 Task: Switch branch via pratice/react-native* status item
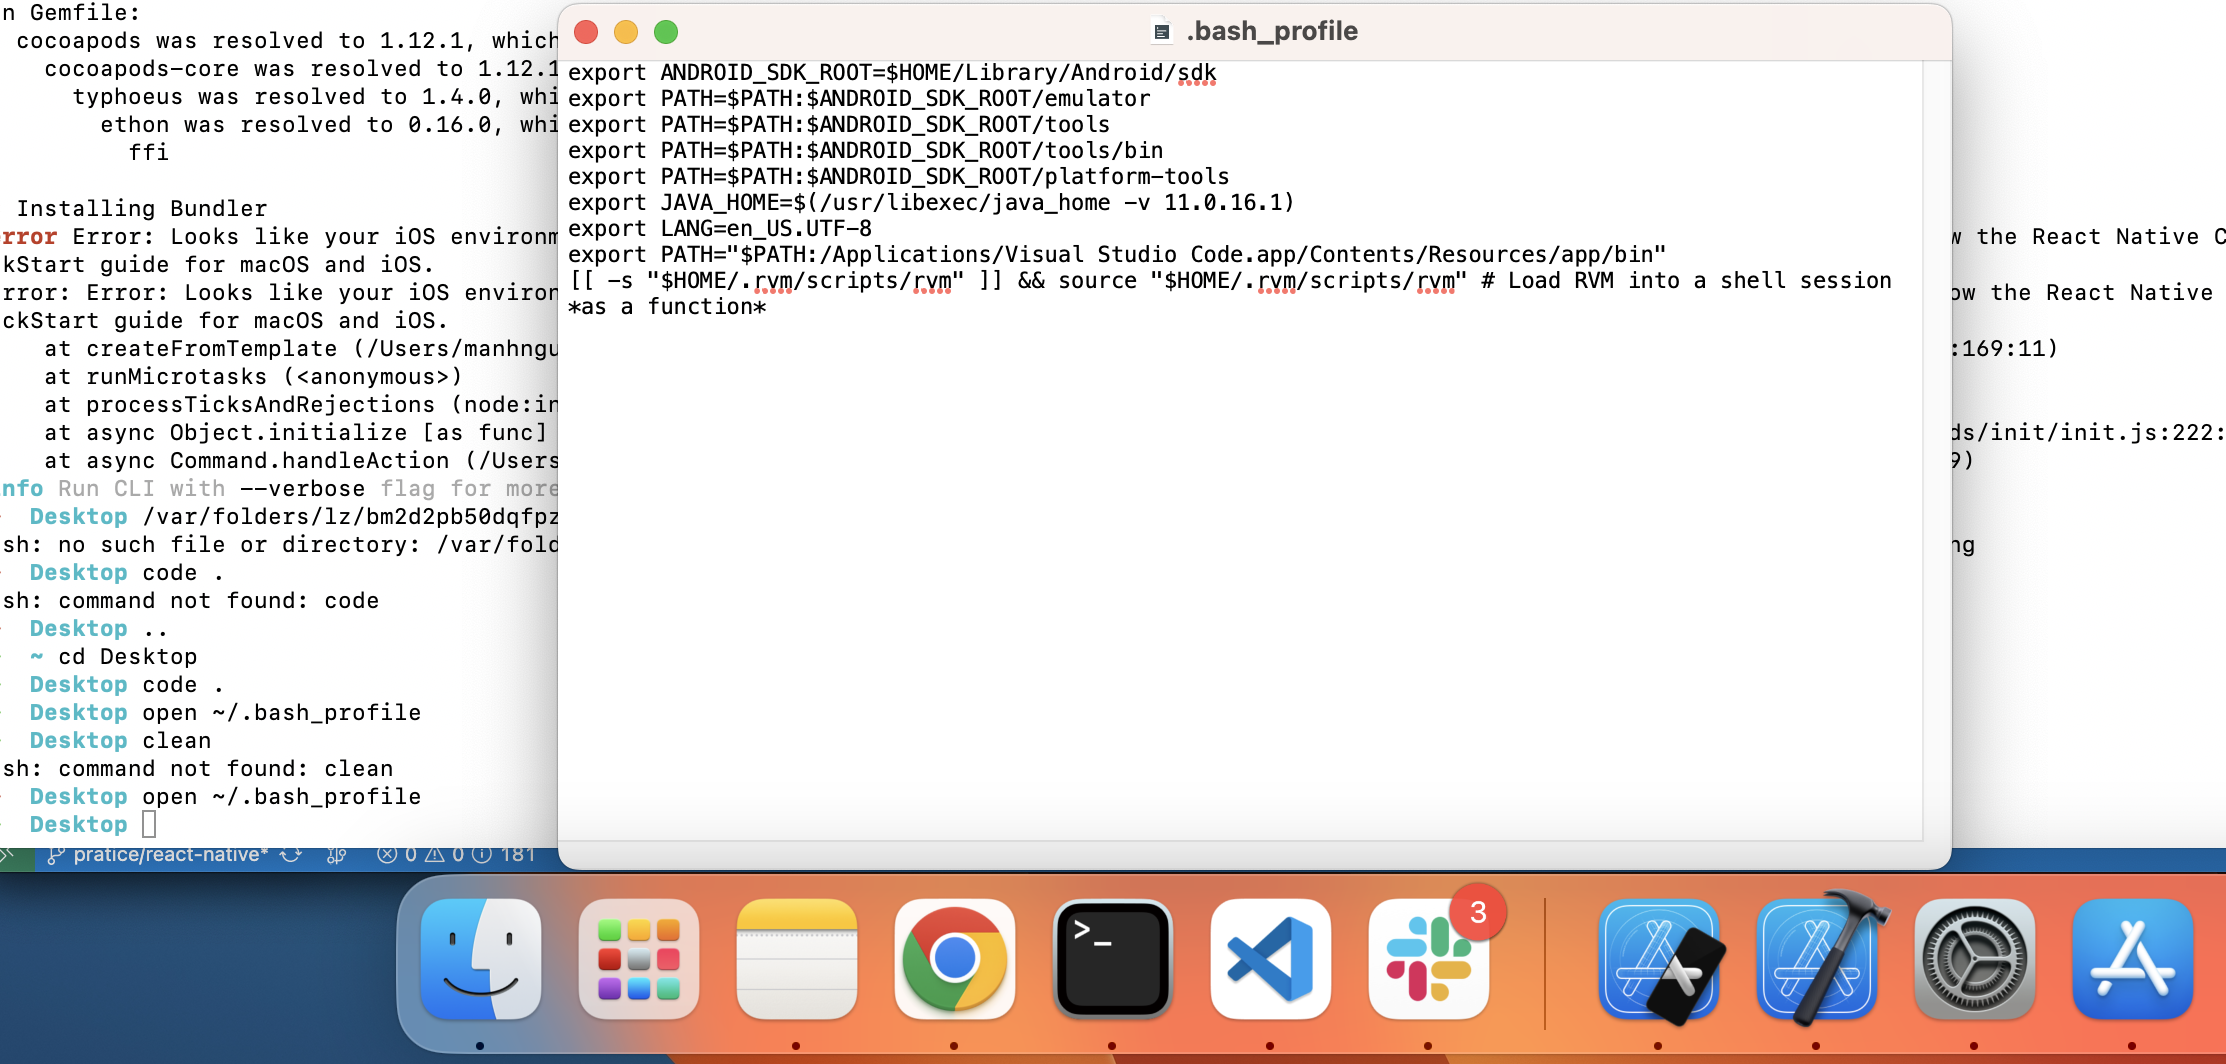point(159,855)
